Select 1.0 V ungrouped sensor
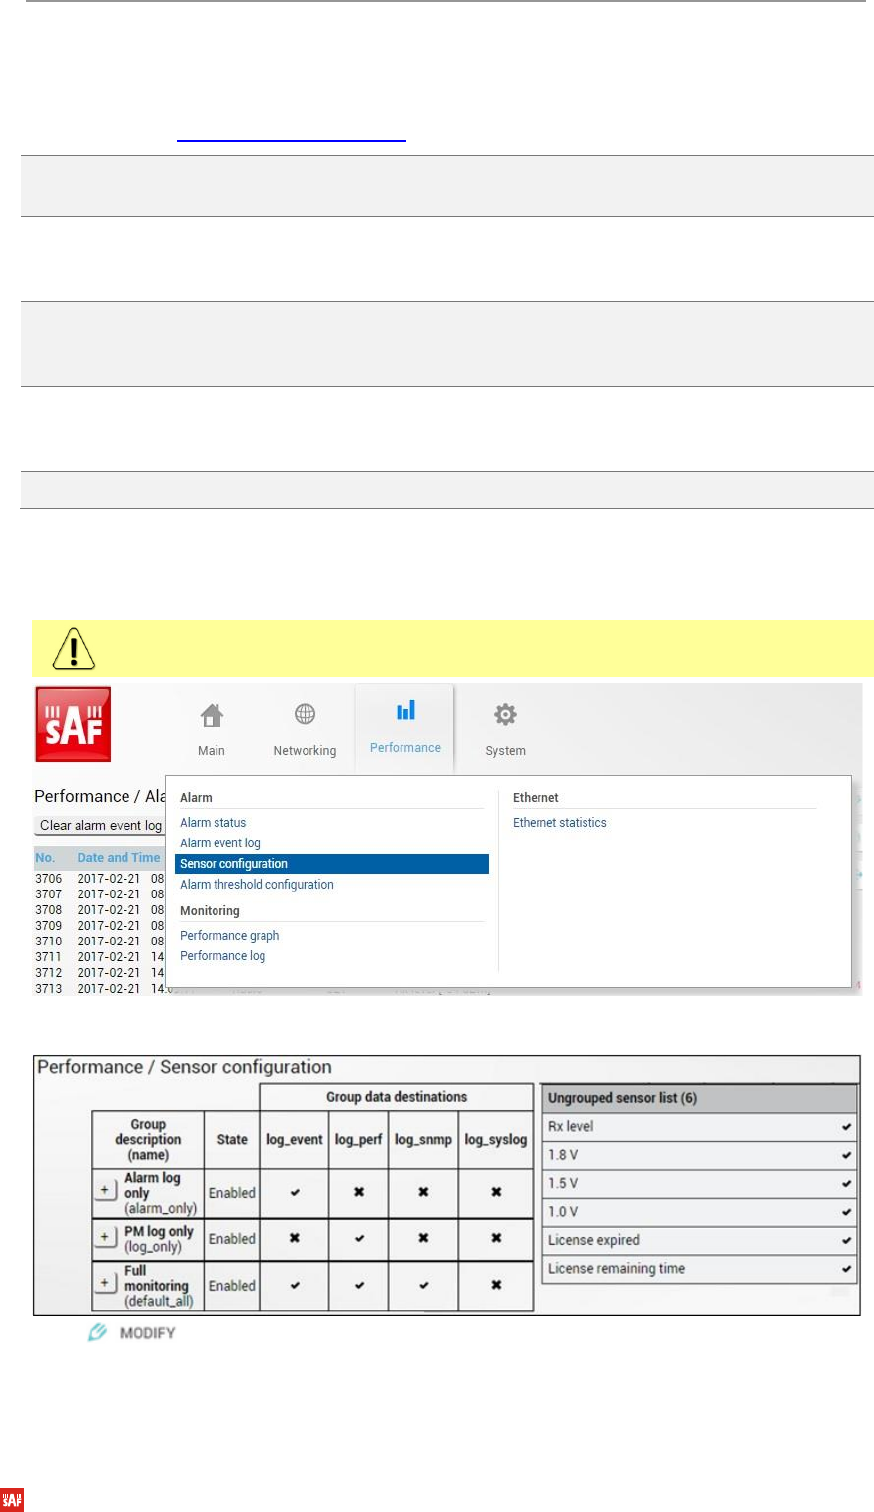This screenshot has height=1512, width=874. pyautogui.click(x=699, y=1212)
